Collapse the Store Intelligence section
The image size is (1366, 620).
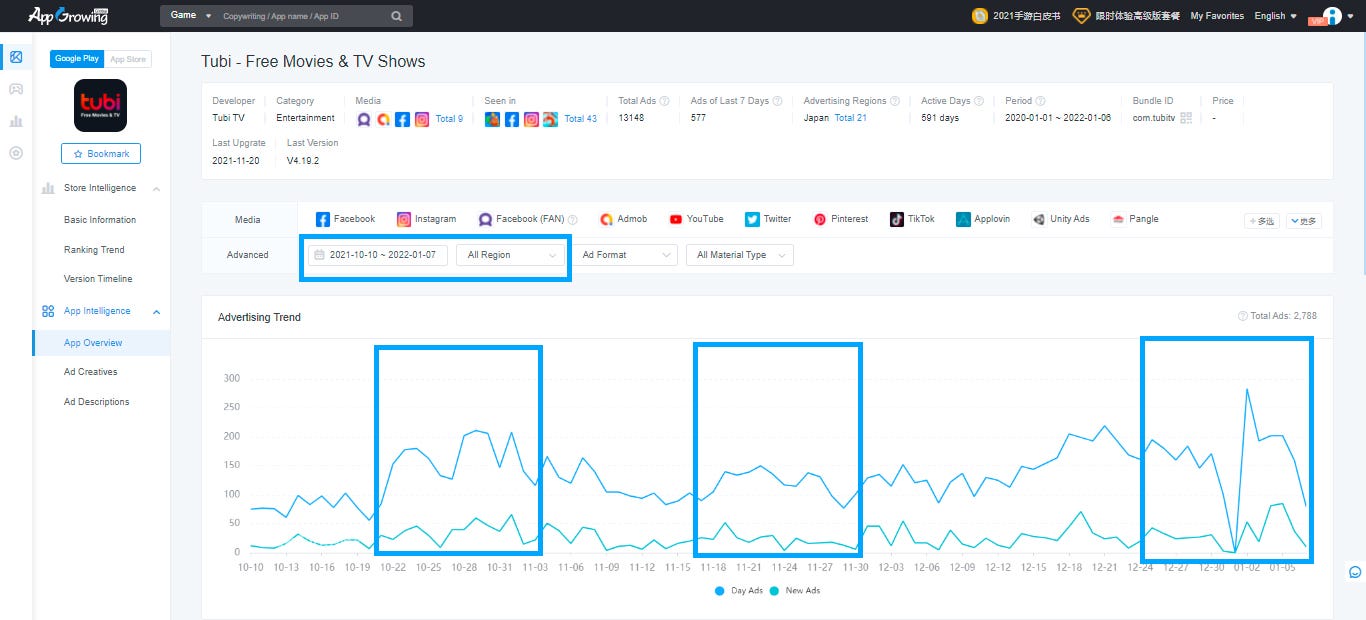click(157, 189)
